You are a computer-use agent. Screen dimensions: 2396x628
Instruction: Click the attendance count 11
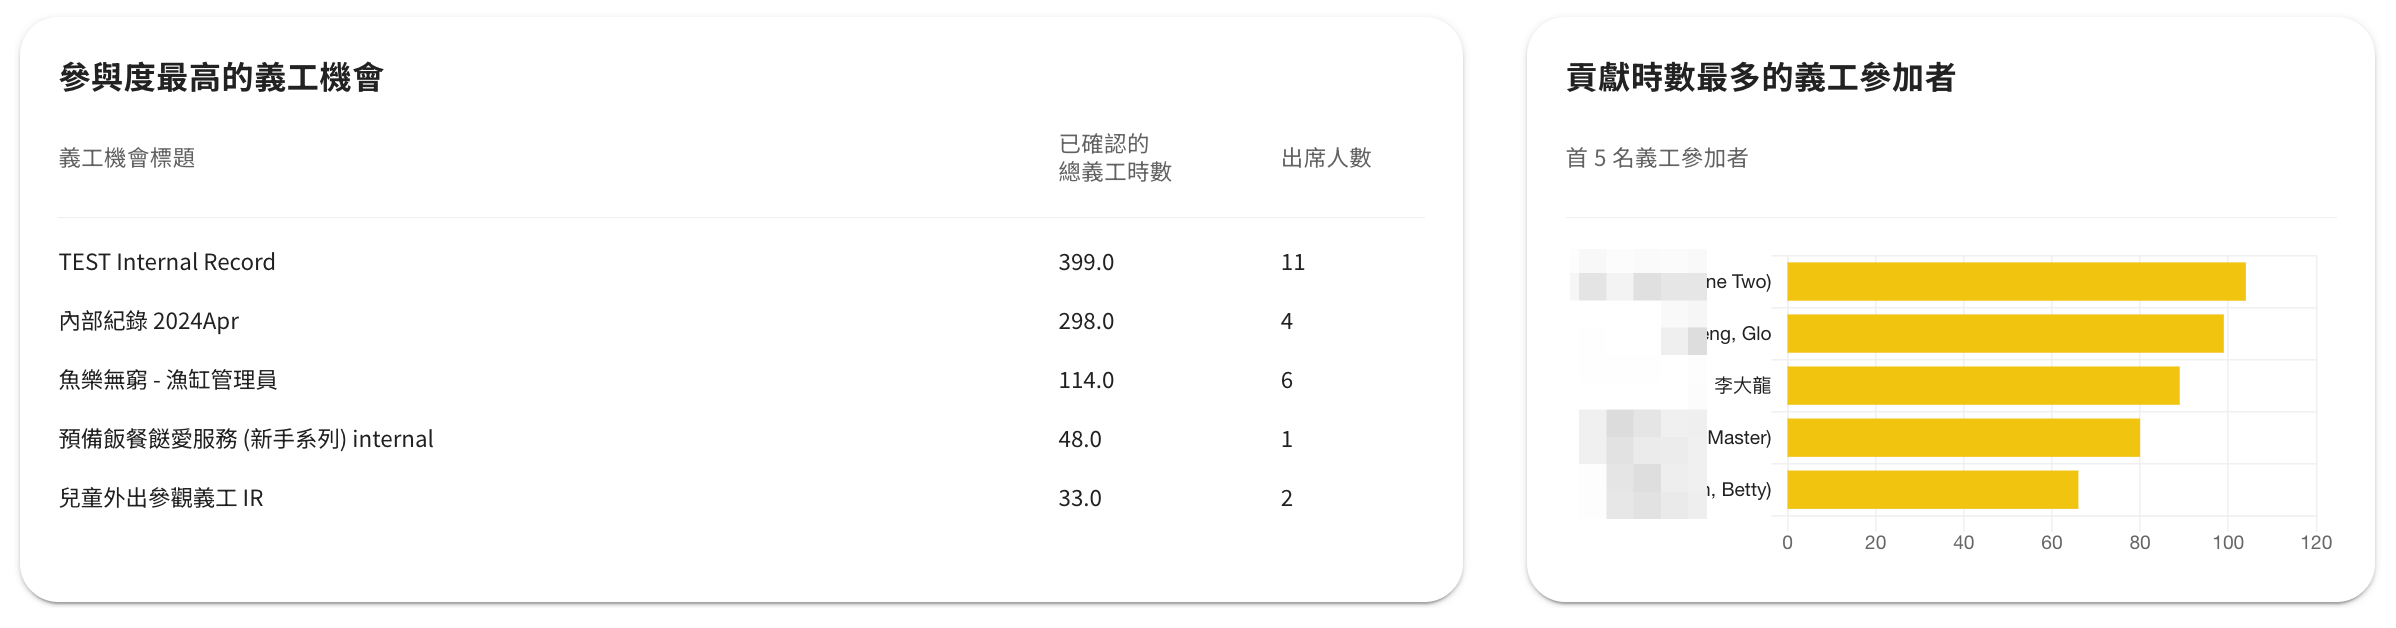pos(1293,262)
